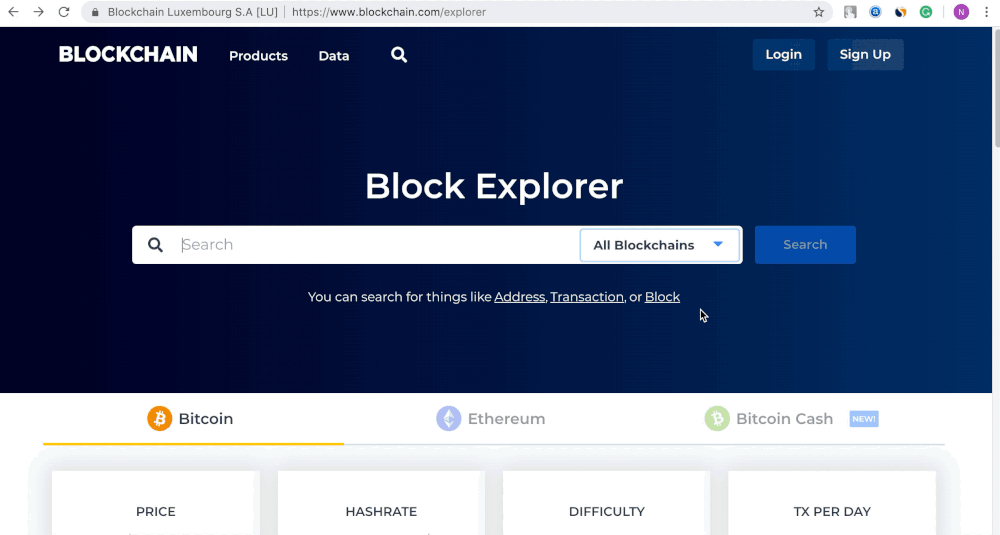Click the HASHRATE stat card
Image resolution: width=1000 pixels, height=535 pixels.
[x=381, y=503]
